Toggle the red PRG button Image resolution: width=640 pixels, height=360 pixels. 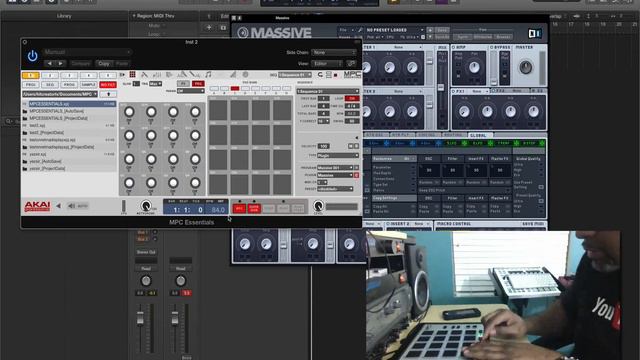(198, 83)
